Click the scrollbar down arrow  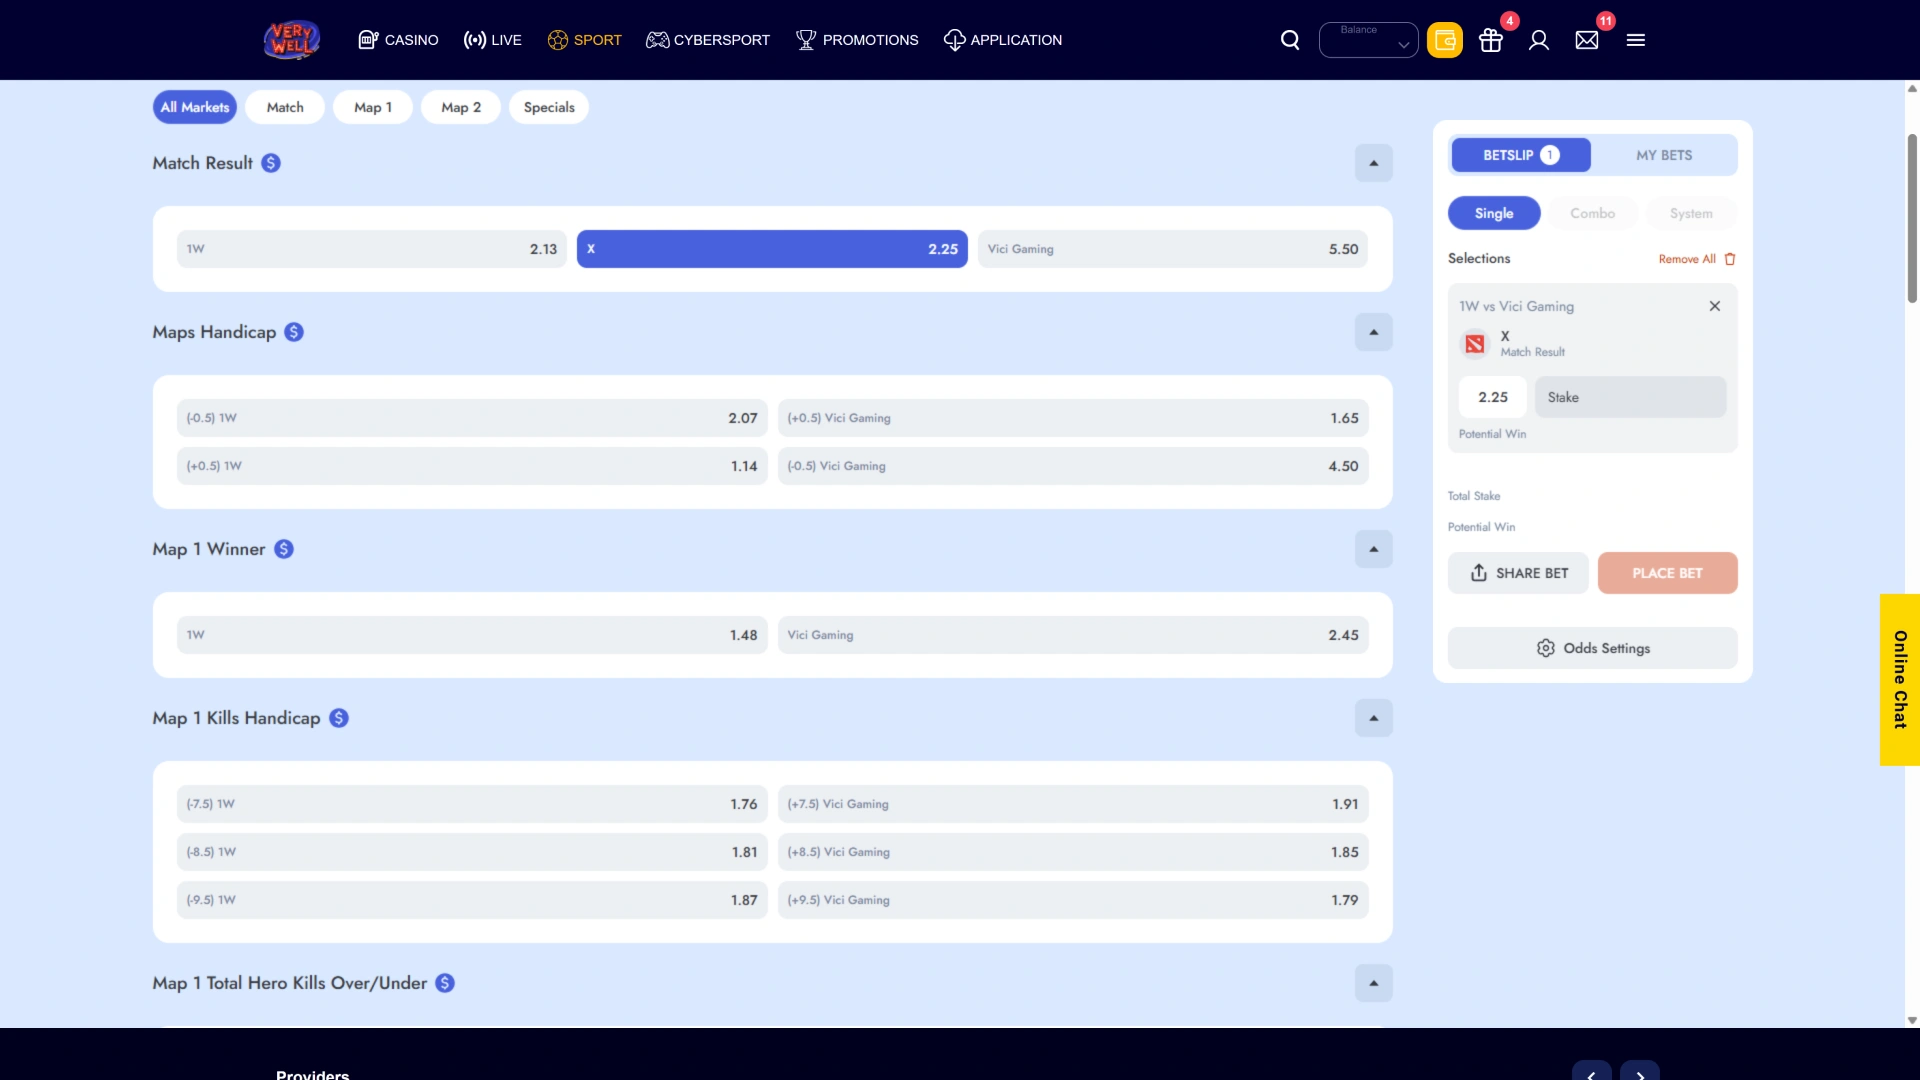pos(1912,1021)
